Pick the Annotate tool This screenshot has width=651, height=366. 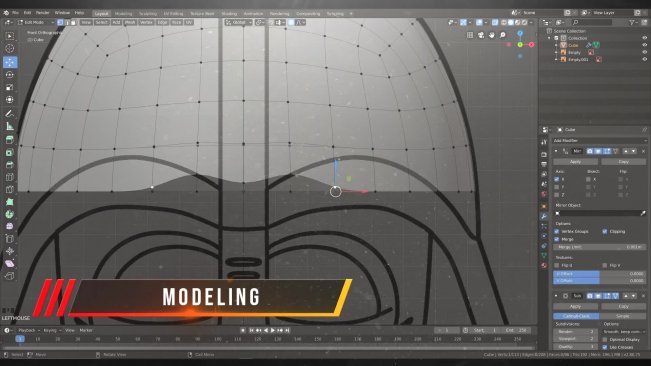coord(10,113)
